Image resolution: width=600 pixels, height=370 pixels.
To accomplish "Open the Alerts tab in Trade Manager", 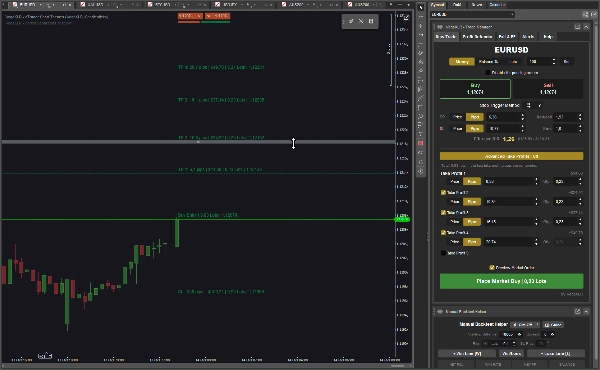I will click(x=528, y=36).
